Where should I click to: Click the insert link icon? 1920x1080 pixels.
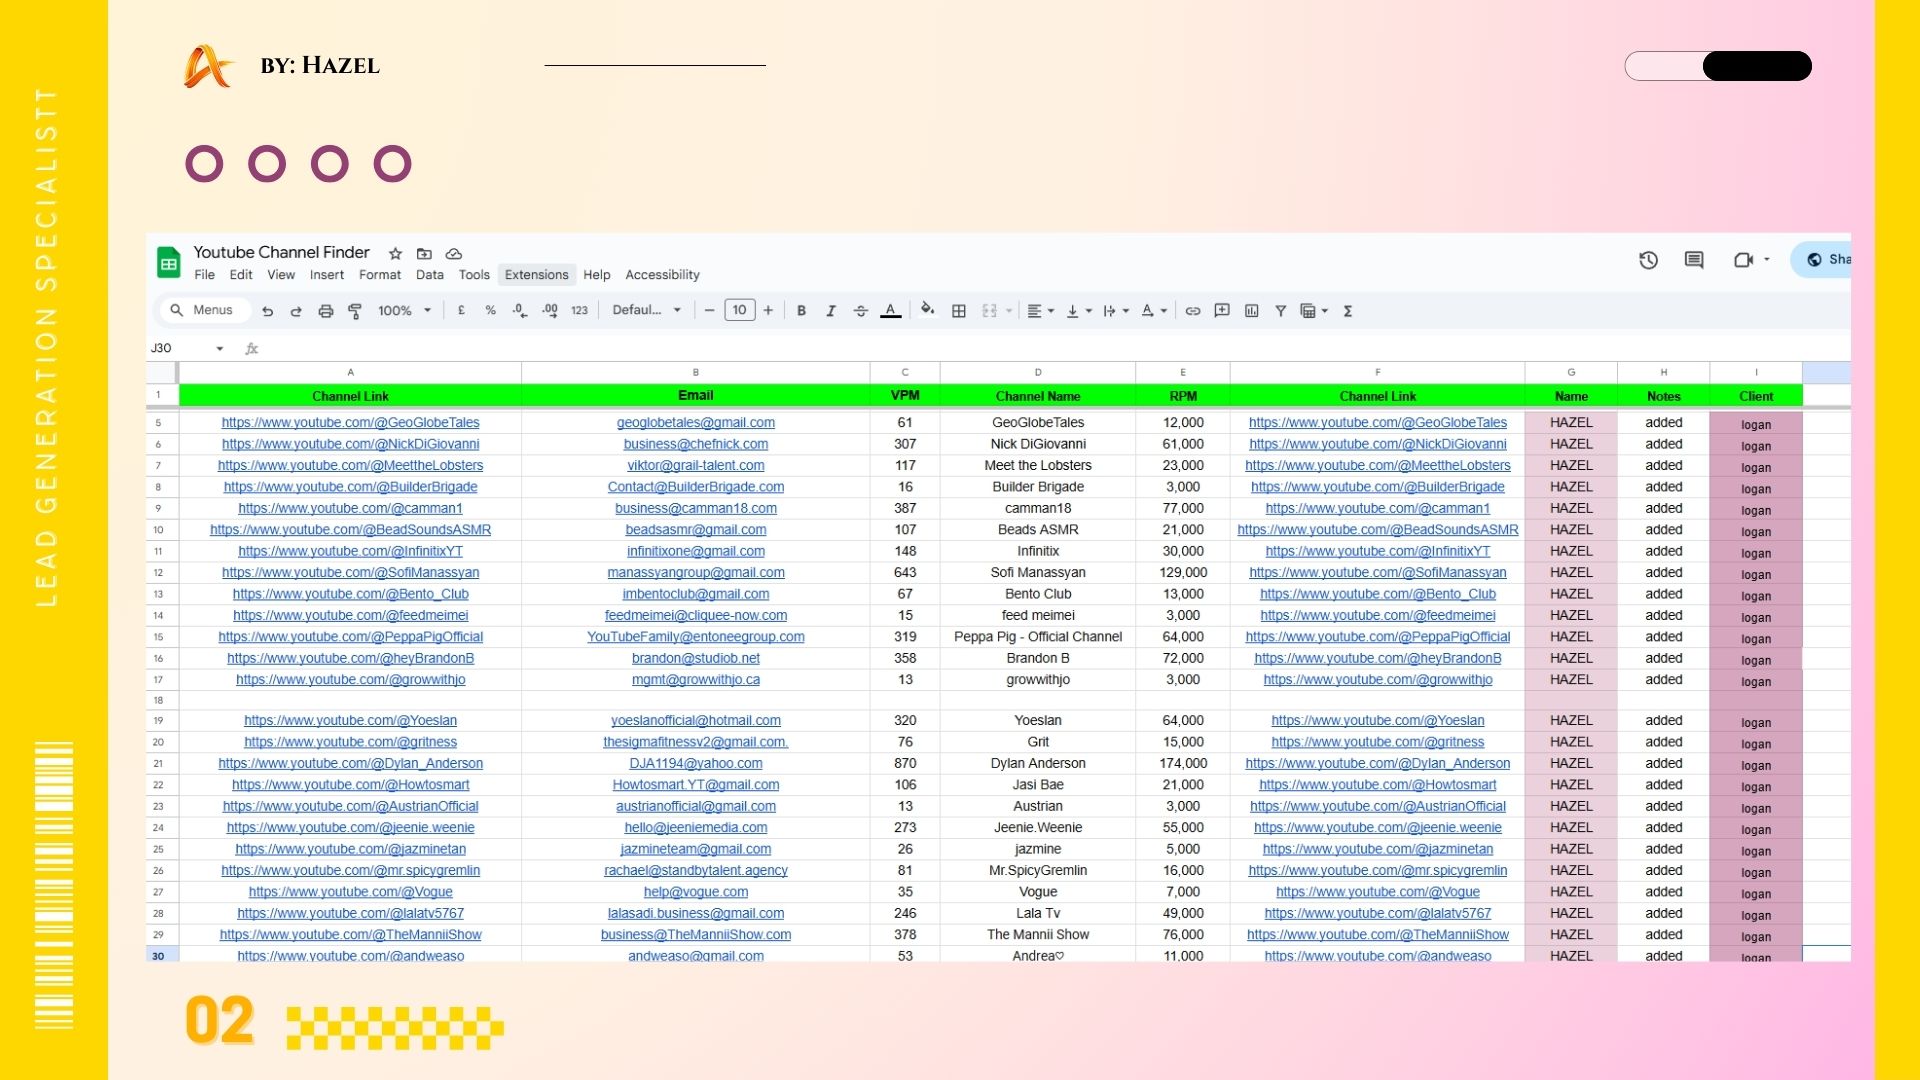point(1192,311)
